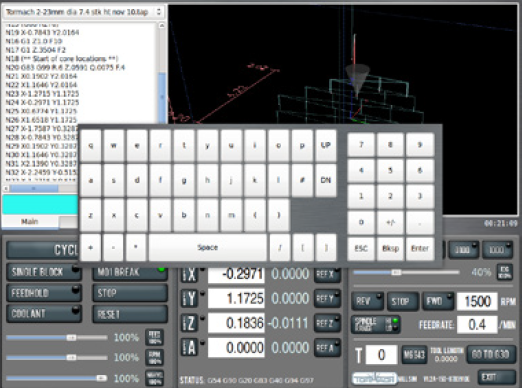Click the spindle RPM field 1500
Viewport: 522px width, 388px height.
click(477, 301)
